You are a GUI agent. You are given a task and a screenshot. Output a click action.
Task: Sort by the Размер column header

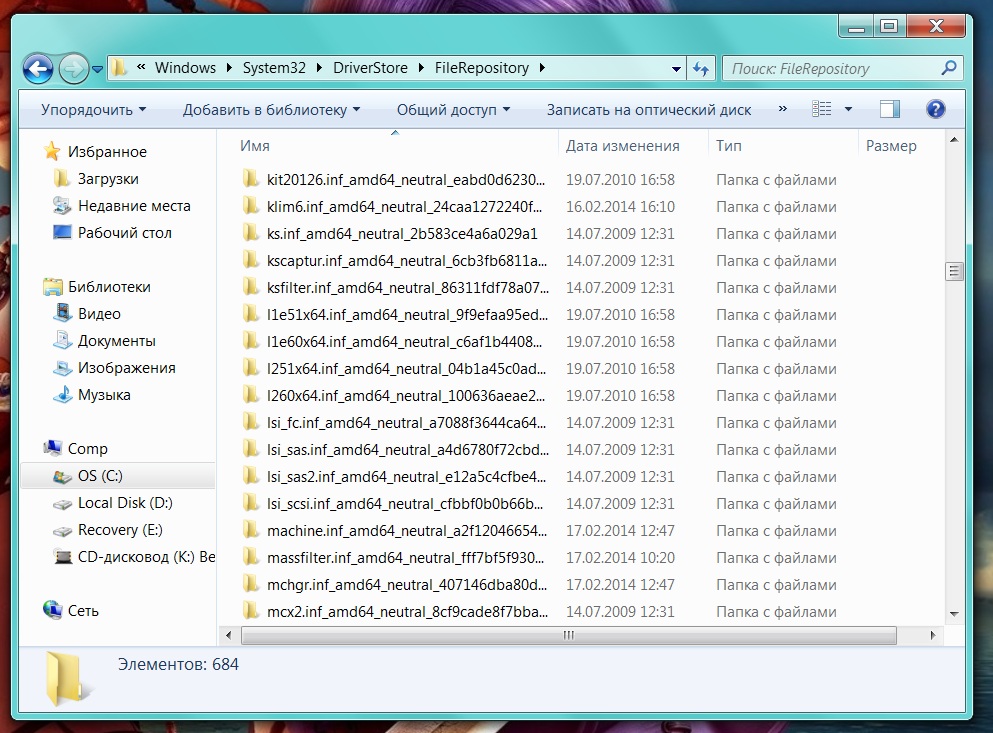point(891,146)
